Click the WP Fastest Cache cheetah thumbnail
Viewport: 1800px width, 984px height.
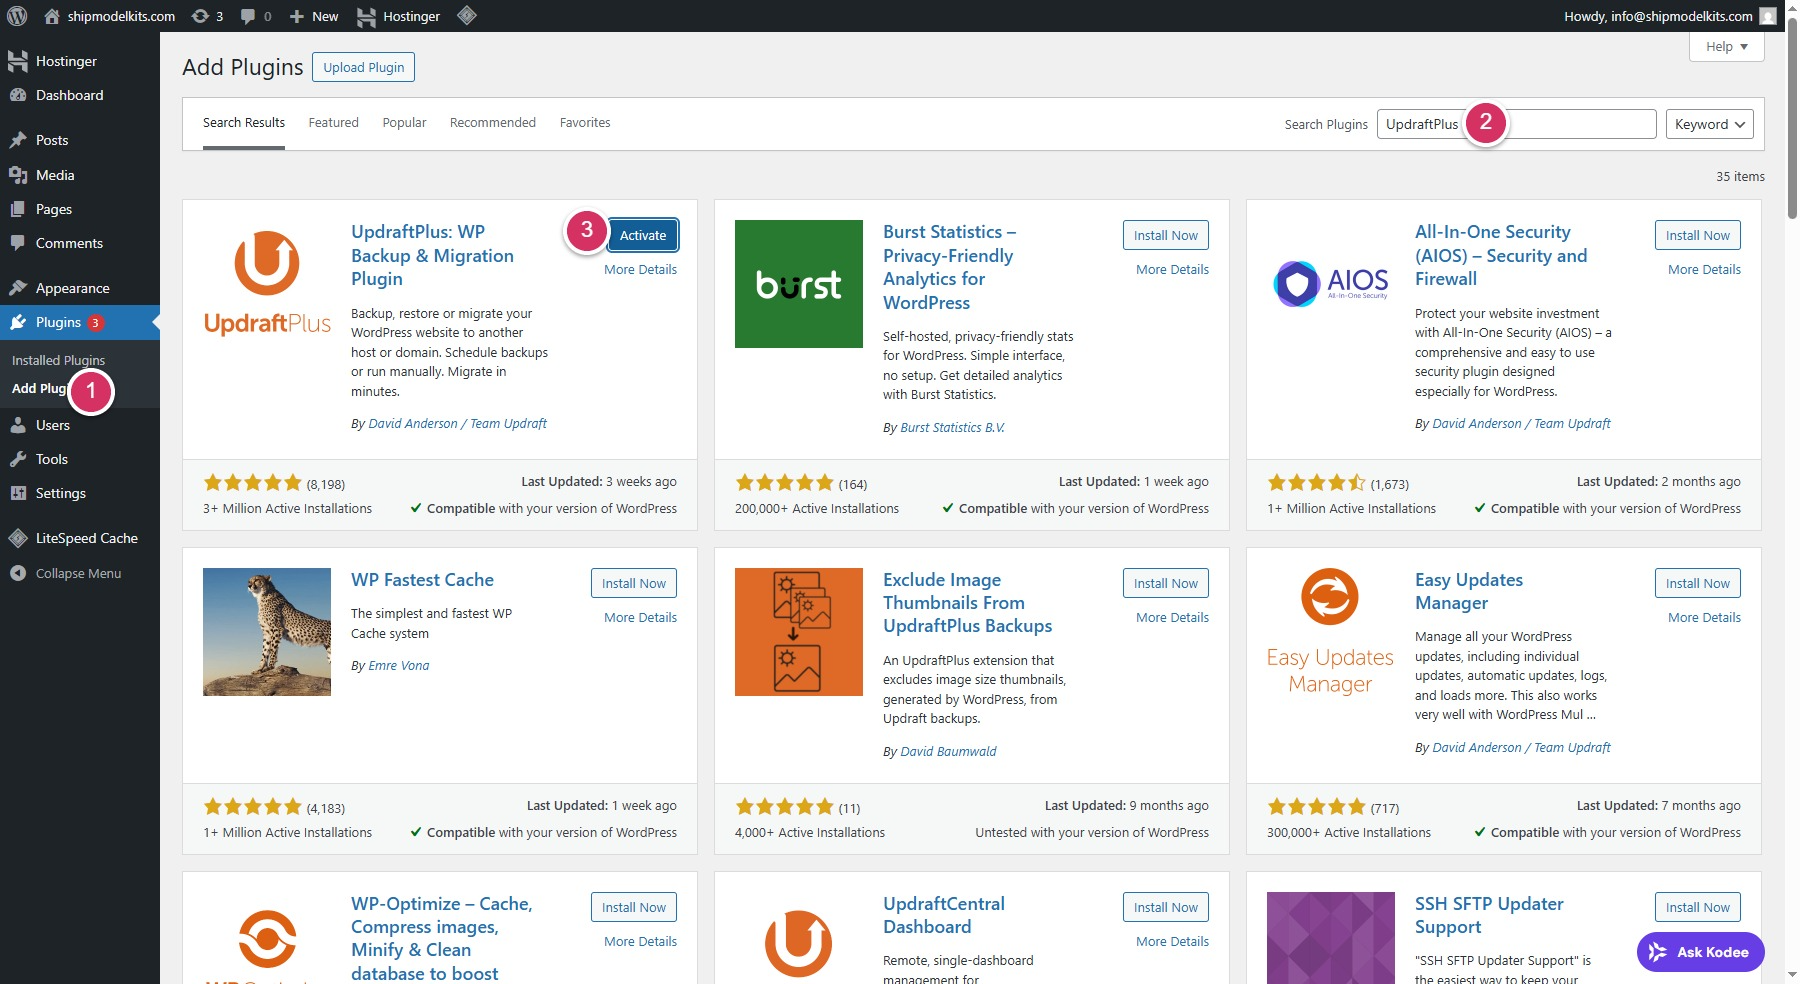(x=267, y=632)
